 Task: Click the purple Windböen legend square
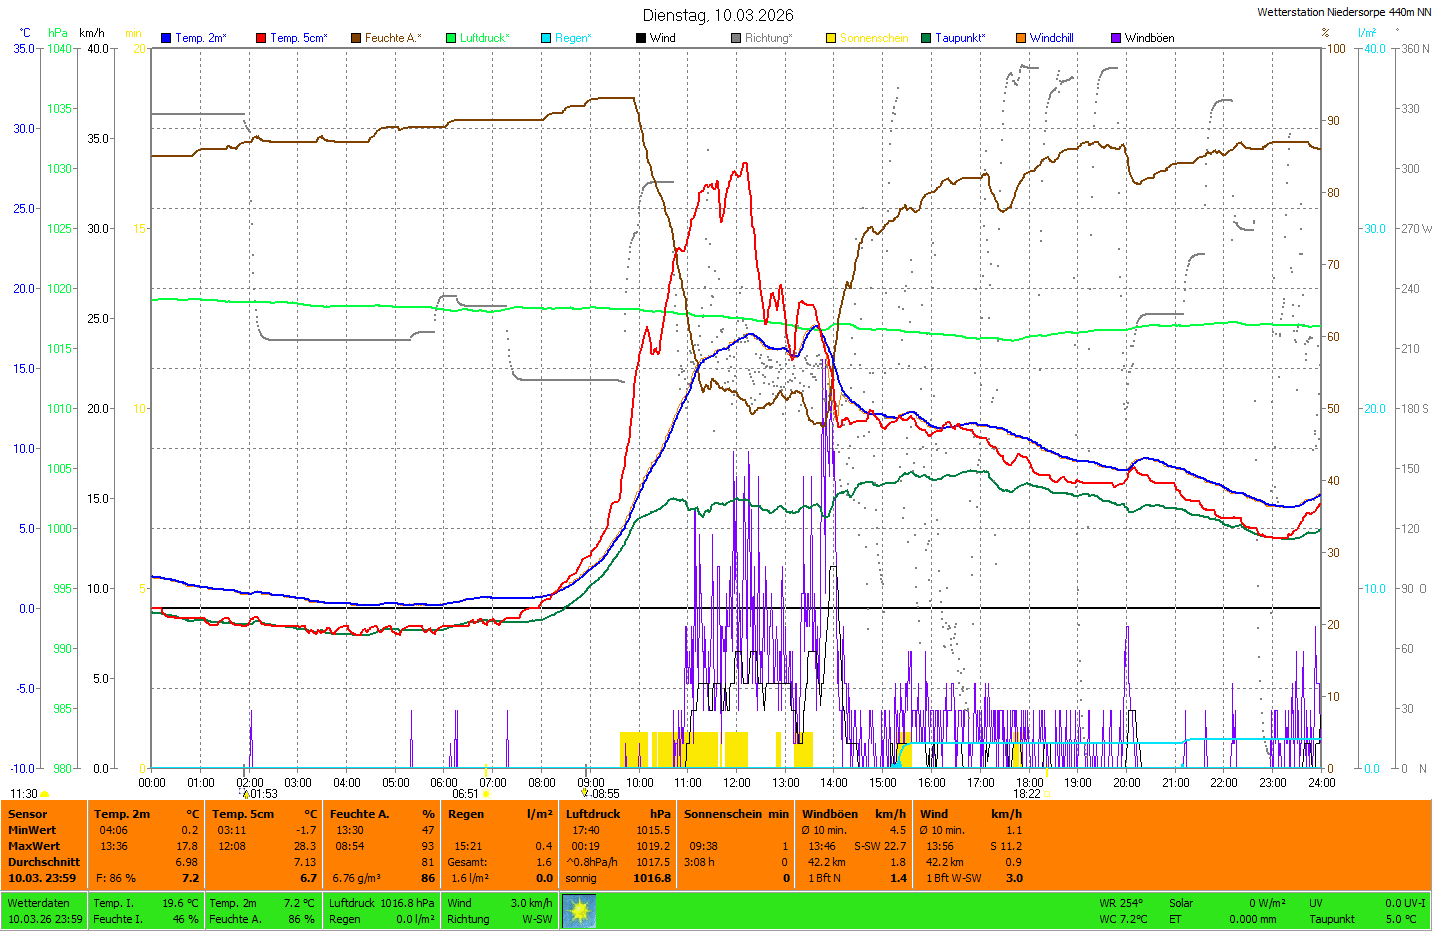(1116, 38)
